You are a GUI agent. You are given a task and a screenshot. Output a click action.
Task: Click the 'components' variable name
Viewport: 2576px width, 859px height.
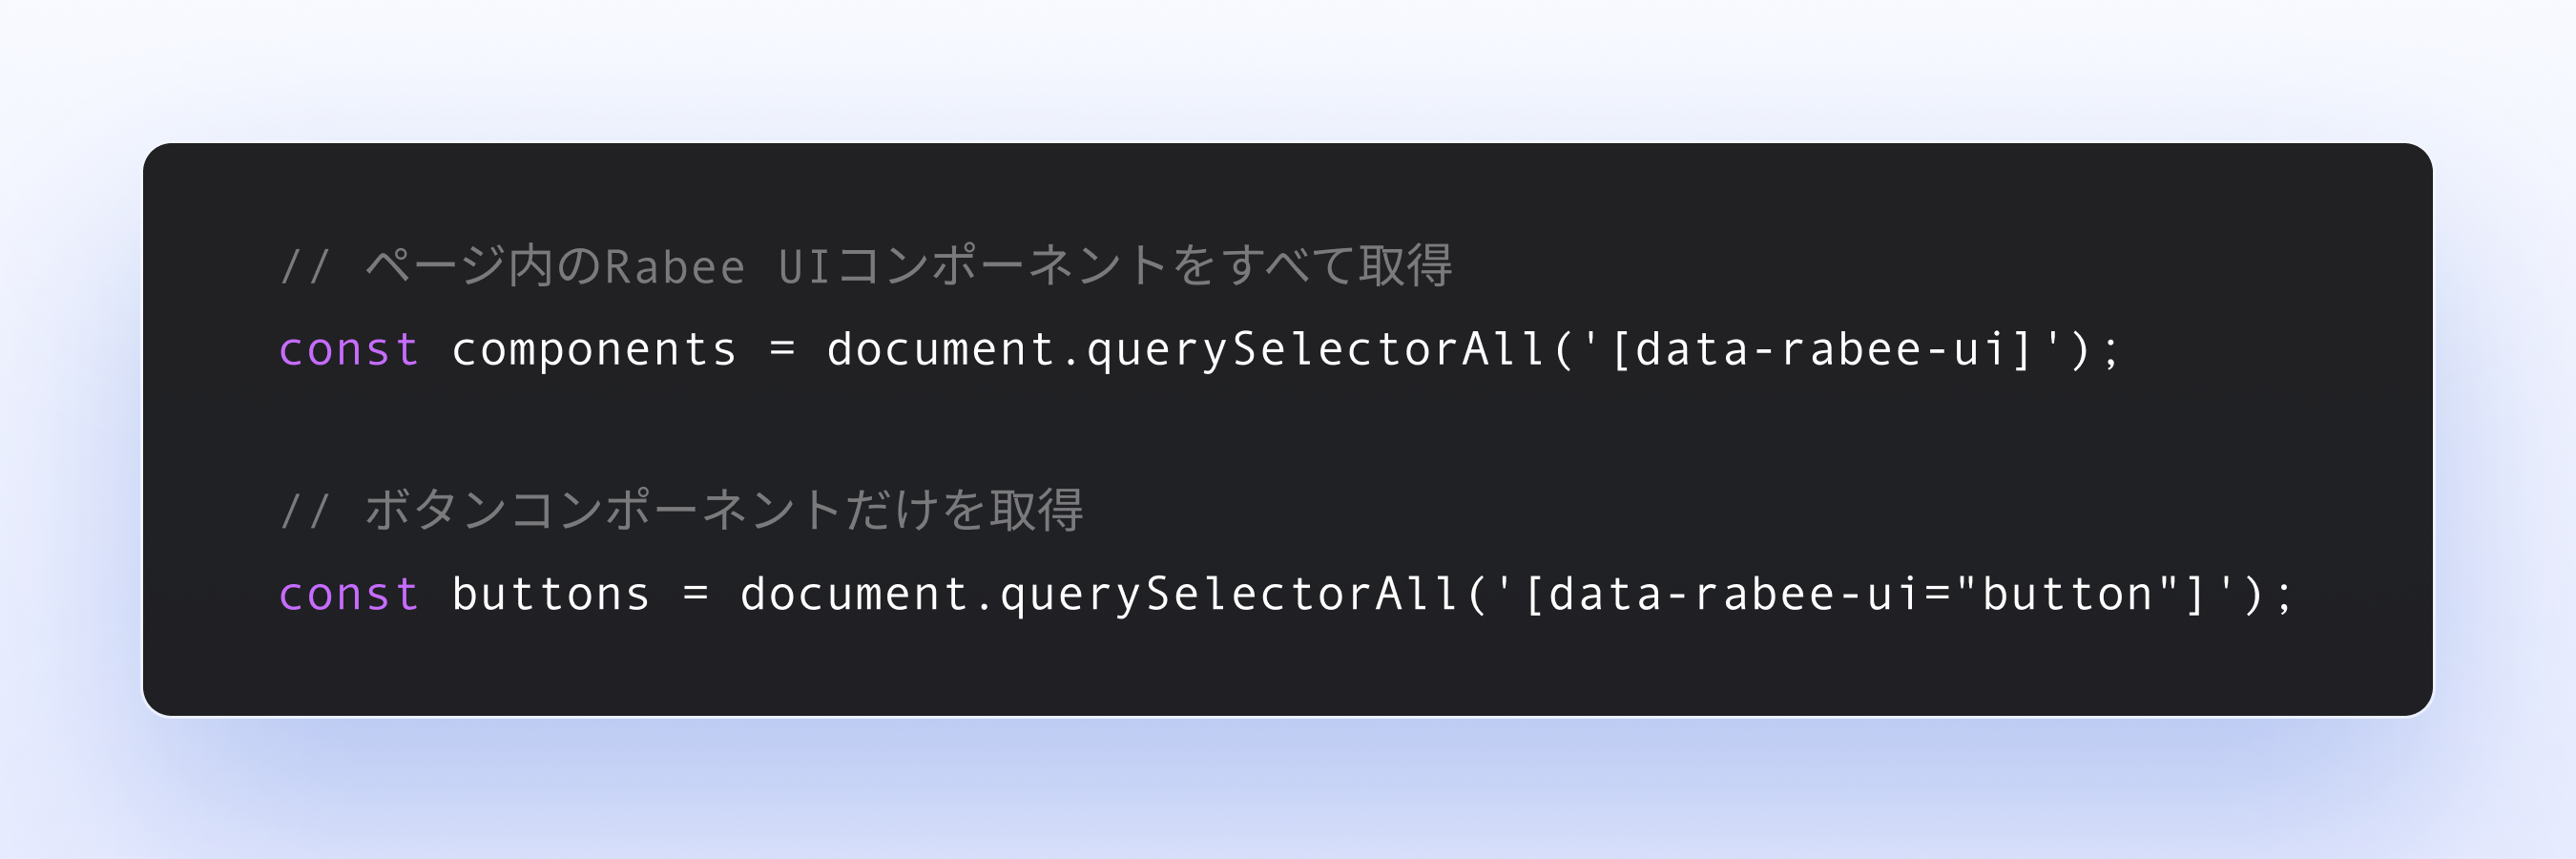(594, 350)
